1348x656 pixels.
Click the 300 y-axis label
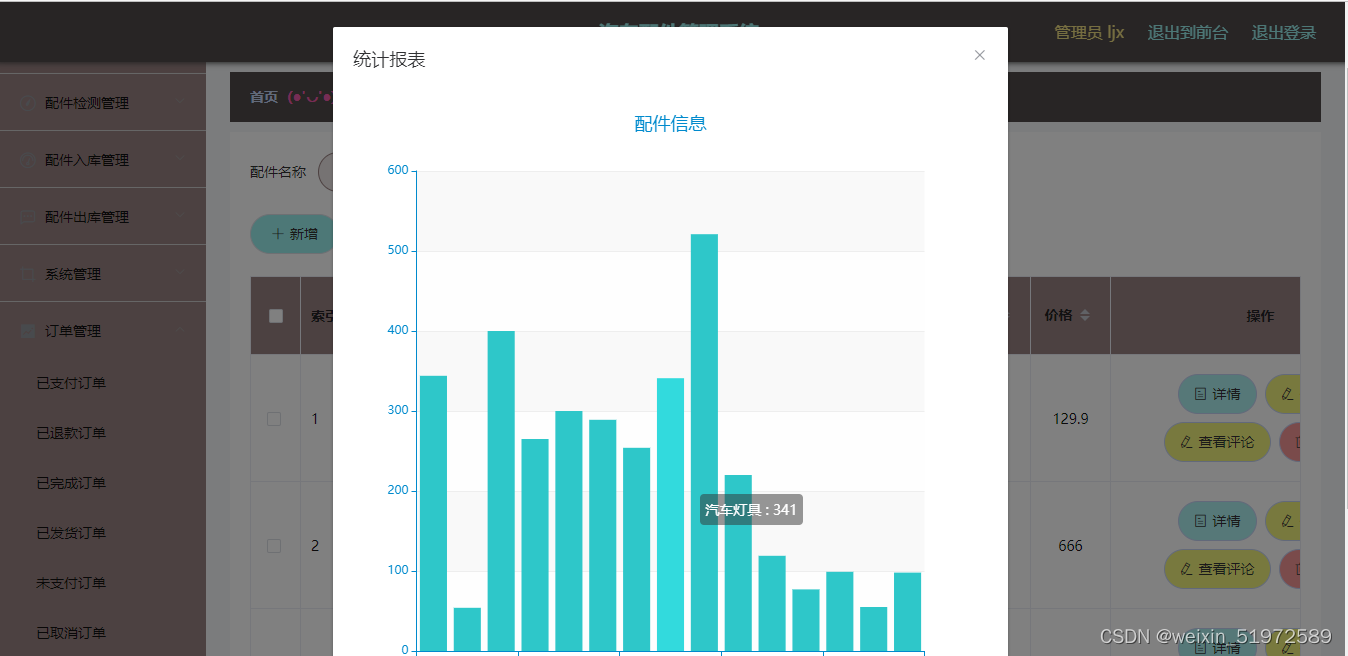tap(398, 410)
